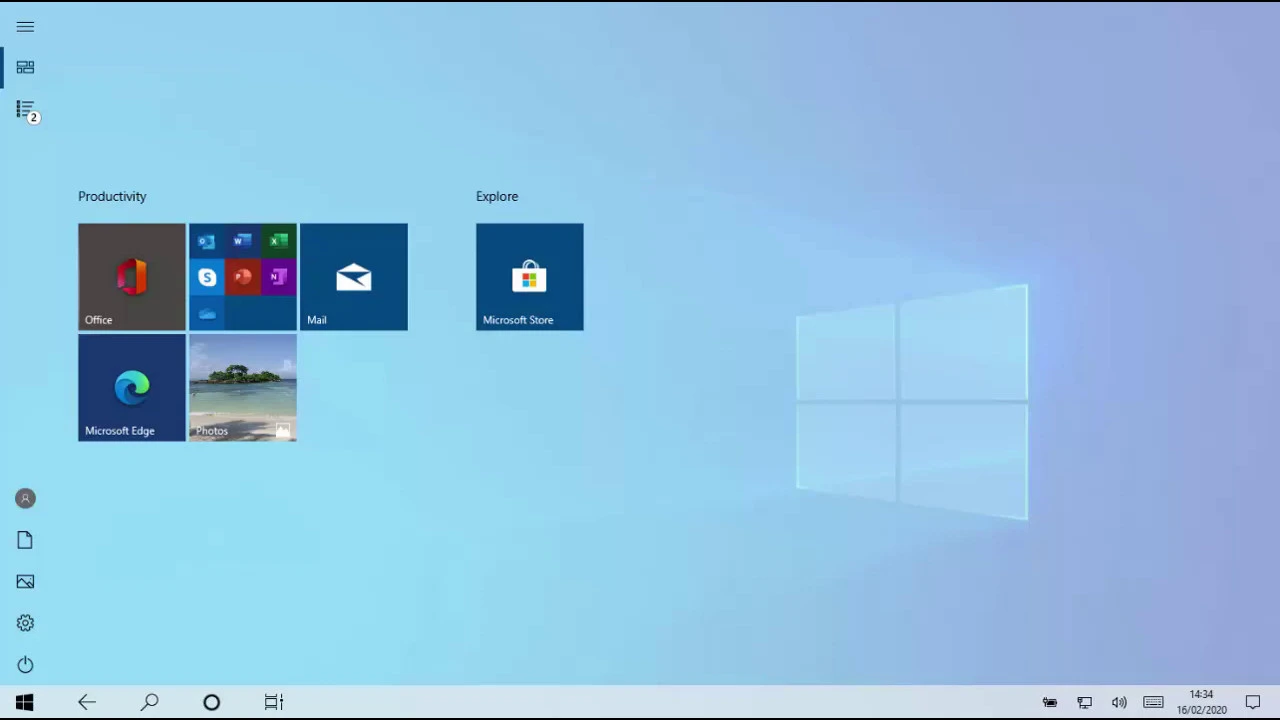
Task: Open Task View on the taskbar
Action: point(273,702)
